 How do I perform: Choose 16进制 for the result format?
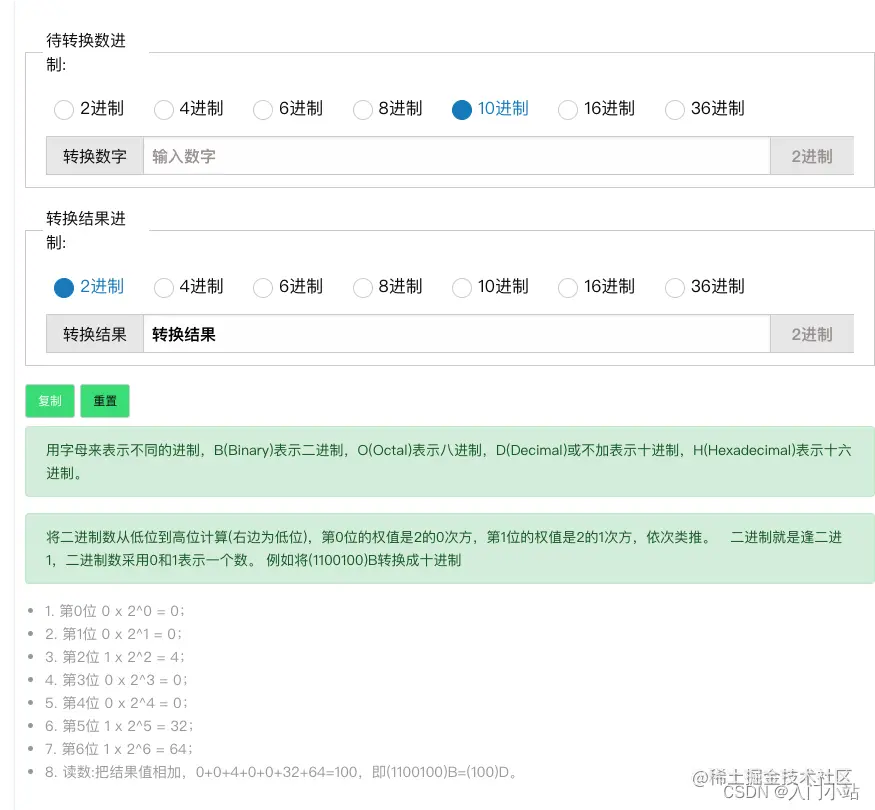click(x=567, y=287)
